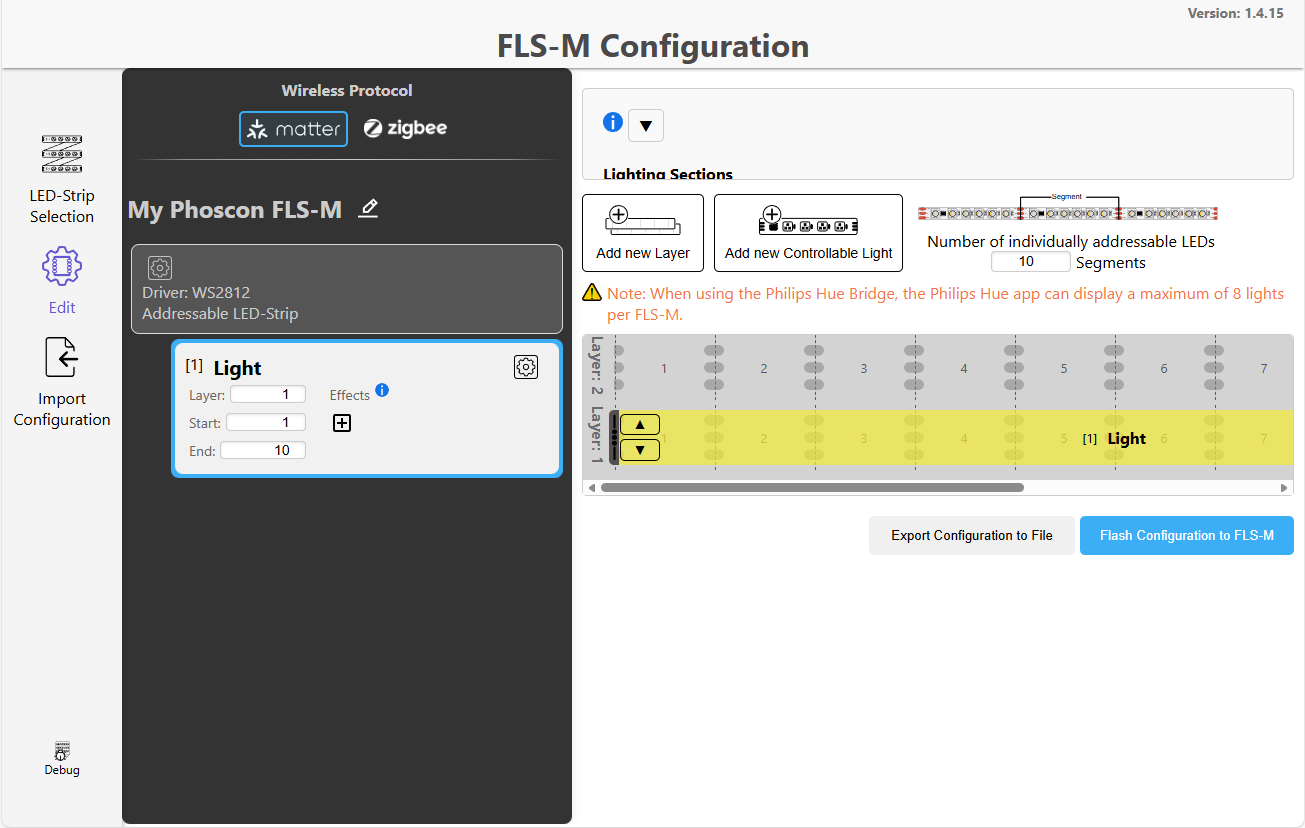Click pencil icon to rename My Phoscon FLS-M
The image size is (1305, 828).
tap(369, 209)
